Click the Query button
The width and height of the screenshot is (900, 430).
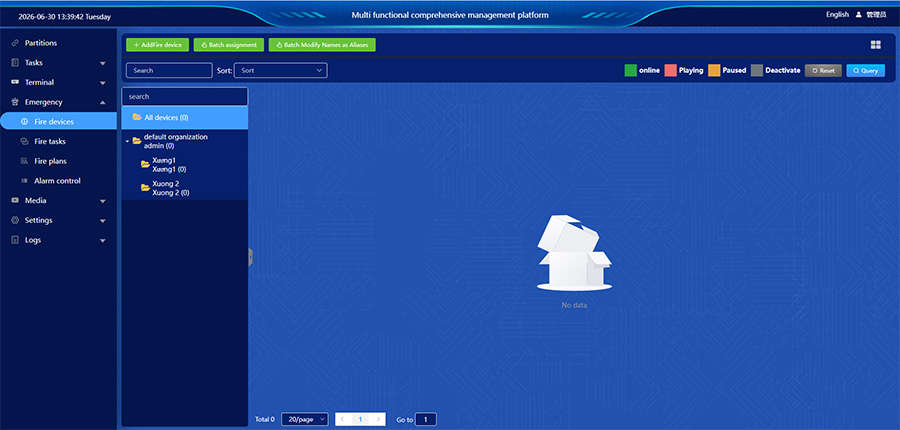pos(866,71)
